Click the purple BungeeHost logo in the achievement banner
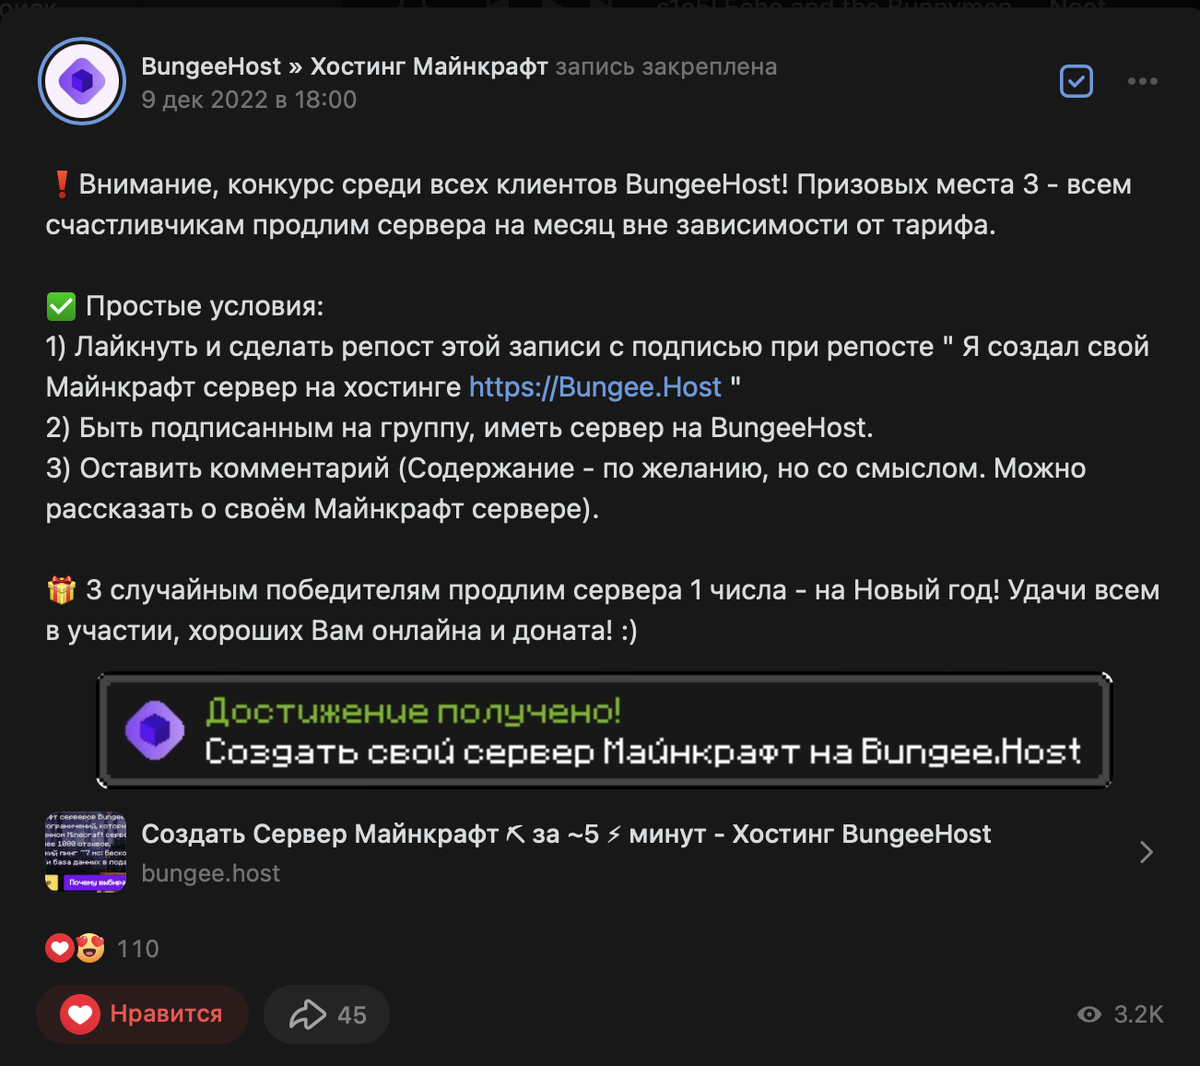 156,729
